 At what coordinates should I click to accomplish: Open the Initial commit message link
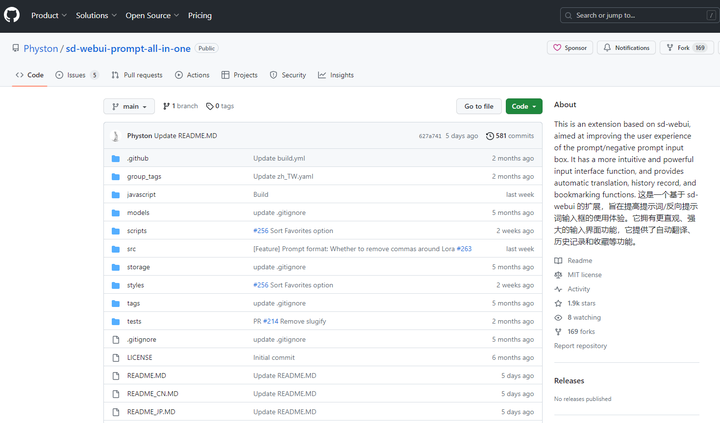(x=274, y=357)
